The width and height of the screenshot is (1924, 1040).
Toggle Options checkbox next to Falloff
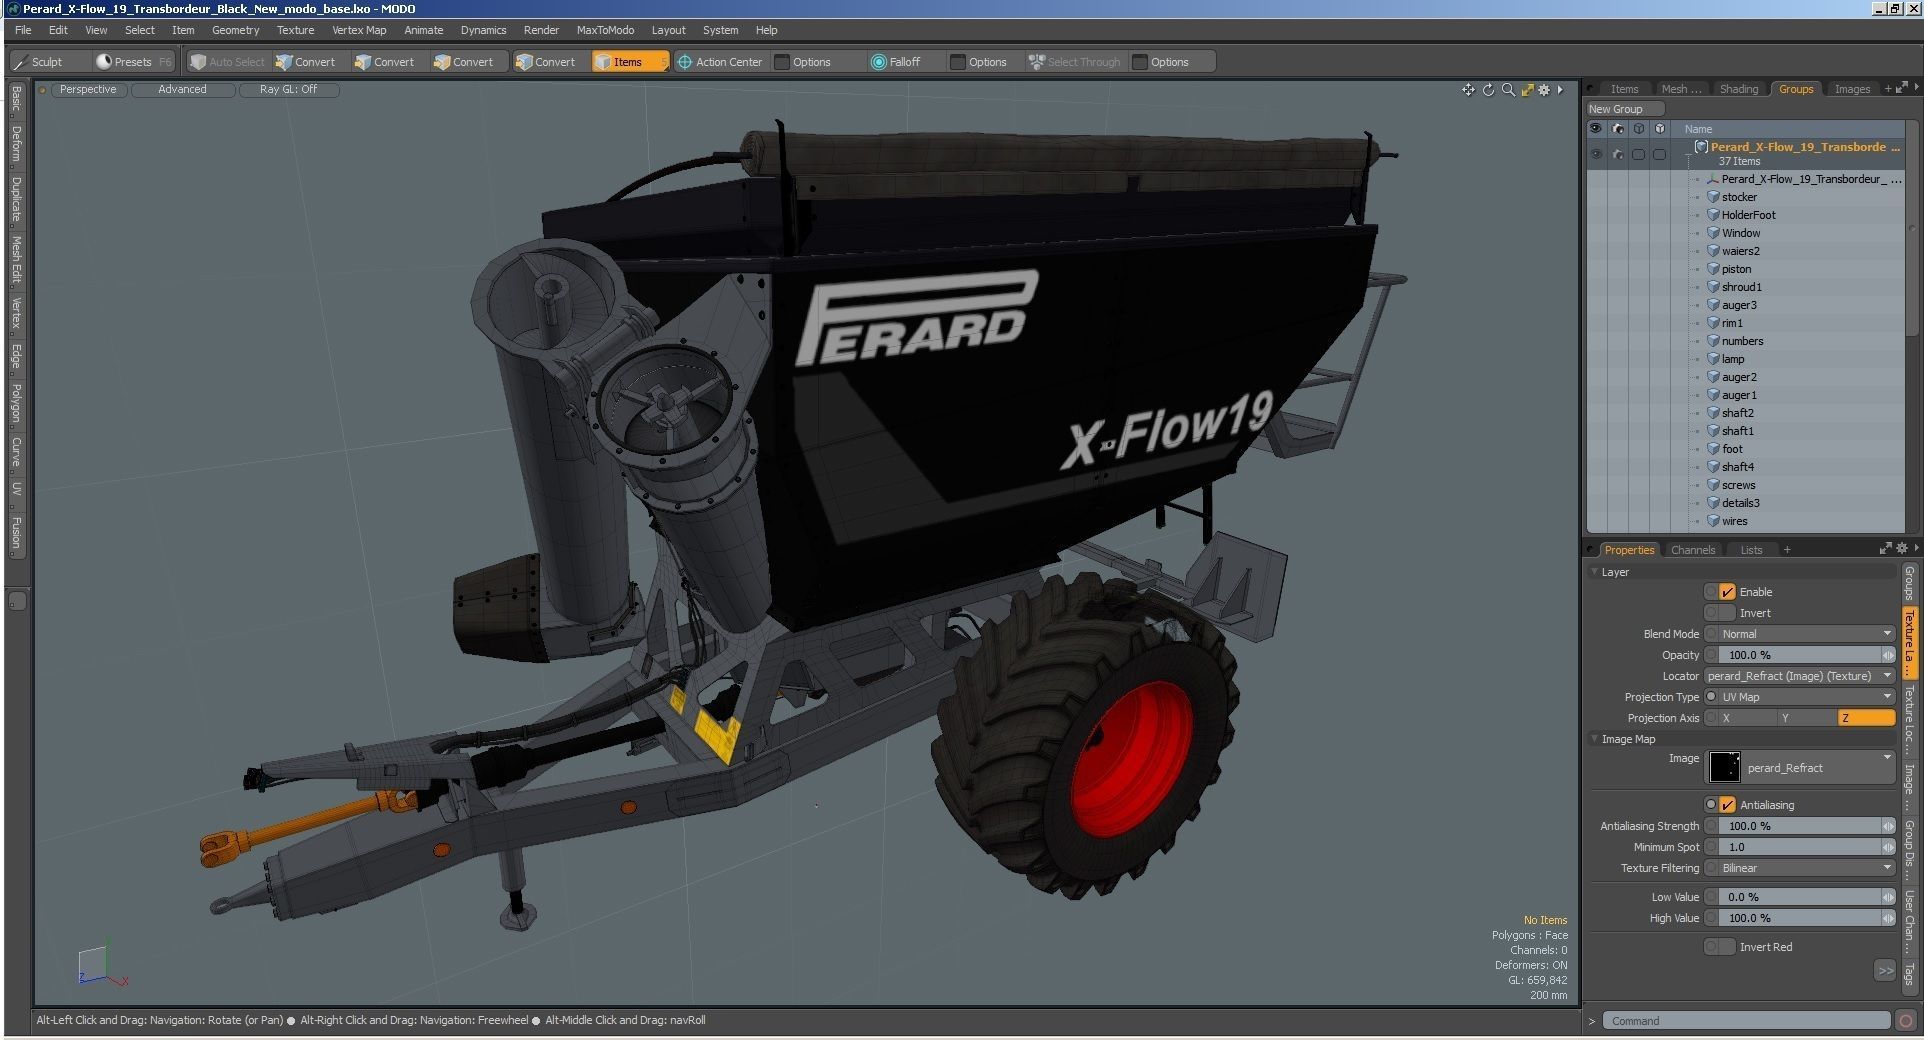click(958, 62)
